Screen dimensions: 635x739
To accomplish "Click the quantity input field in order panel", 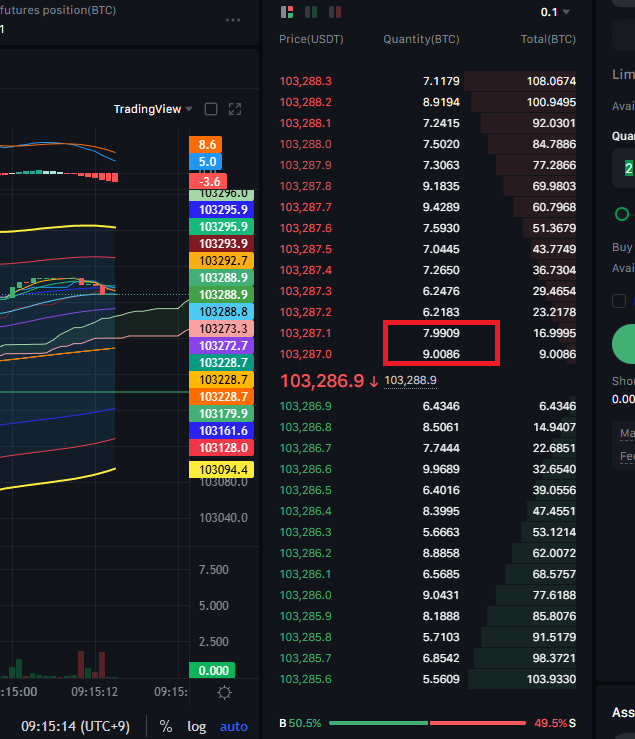I will (623, 168).
